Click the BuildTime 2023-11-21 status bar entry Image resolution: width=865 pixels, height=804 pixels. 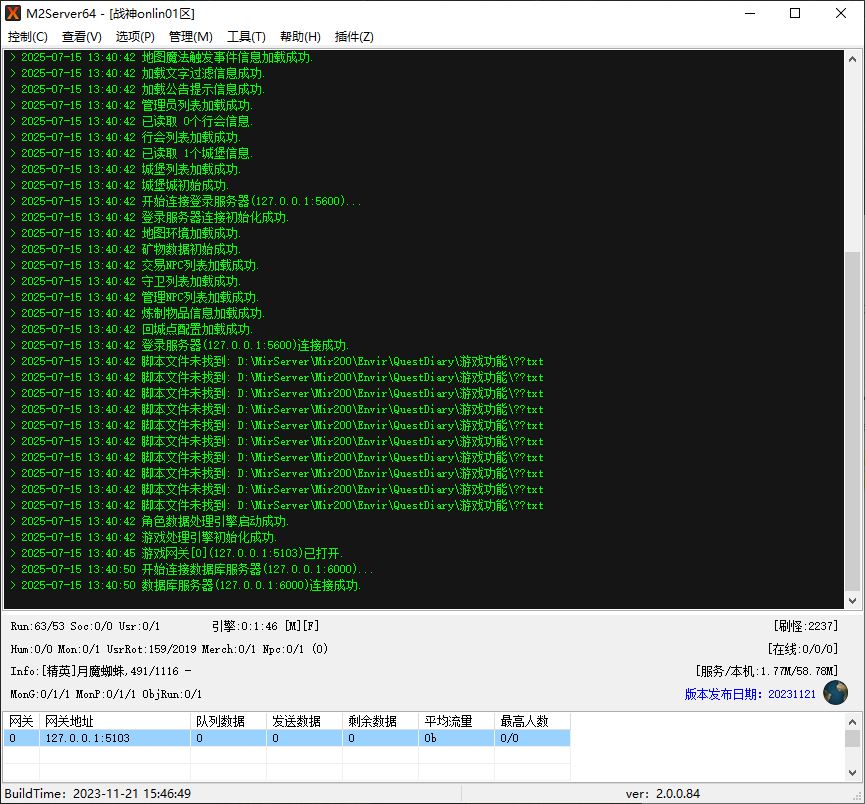point(98,794)
